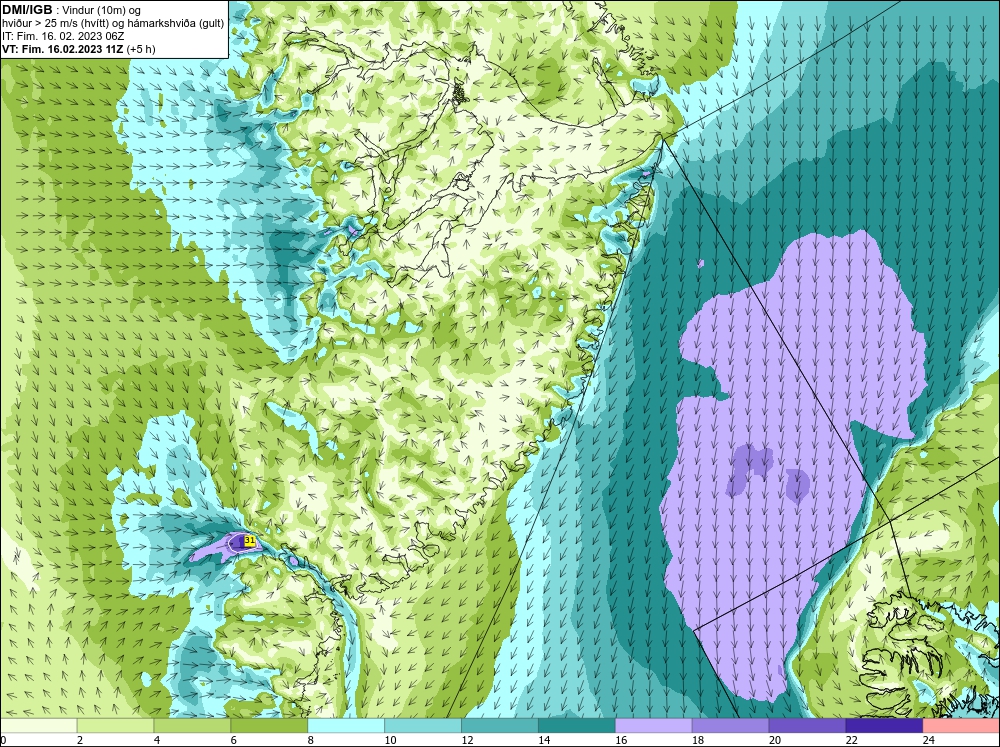Click the scale value 16

click(621, 740)
